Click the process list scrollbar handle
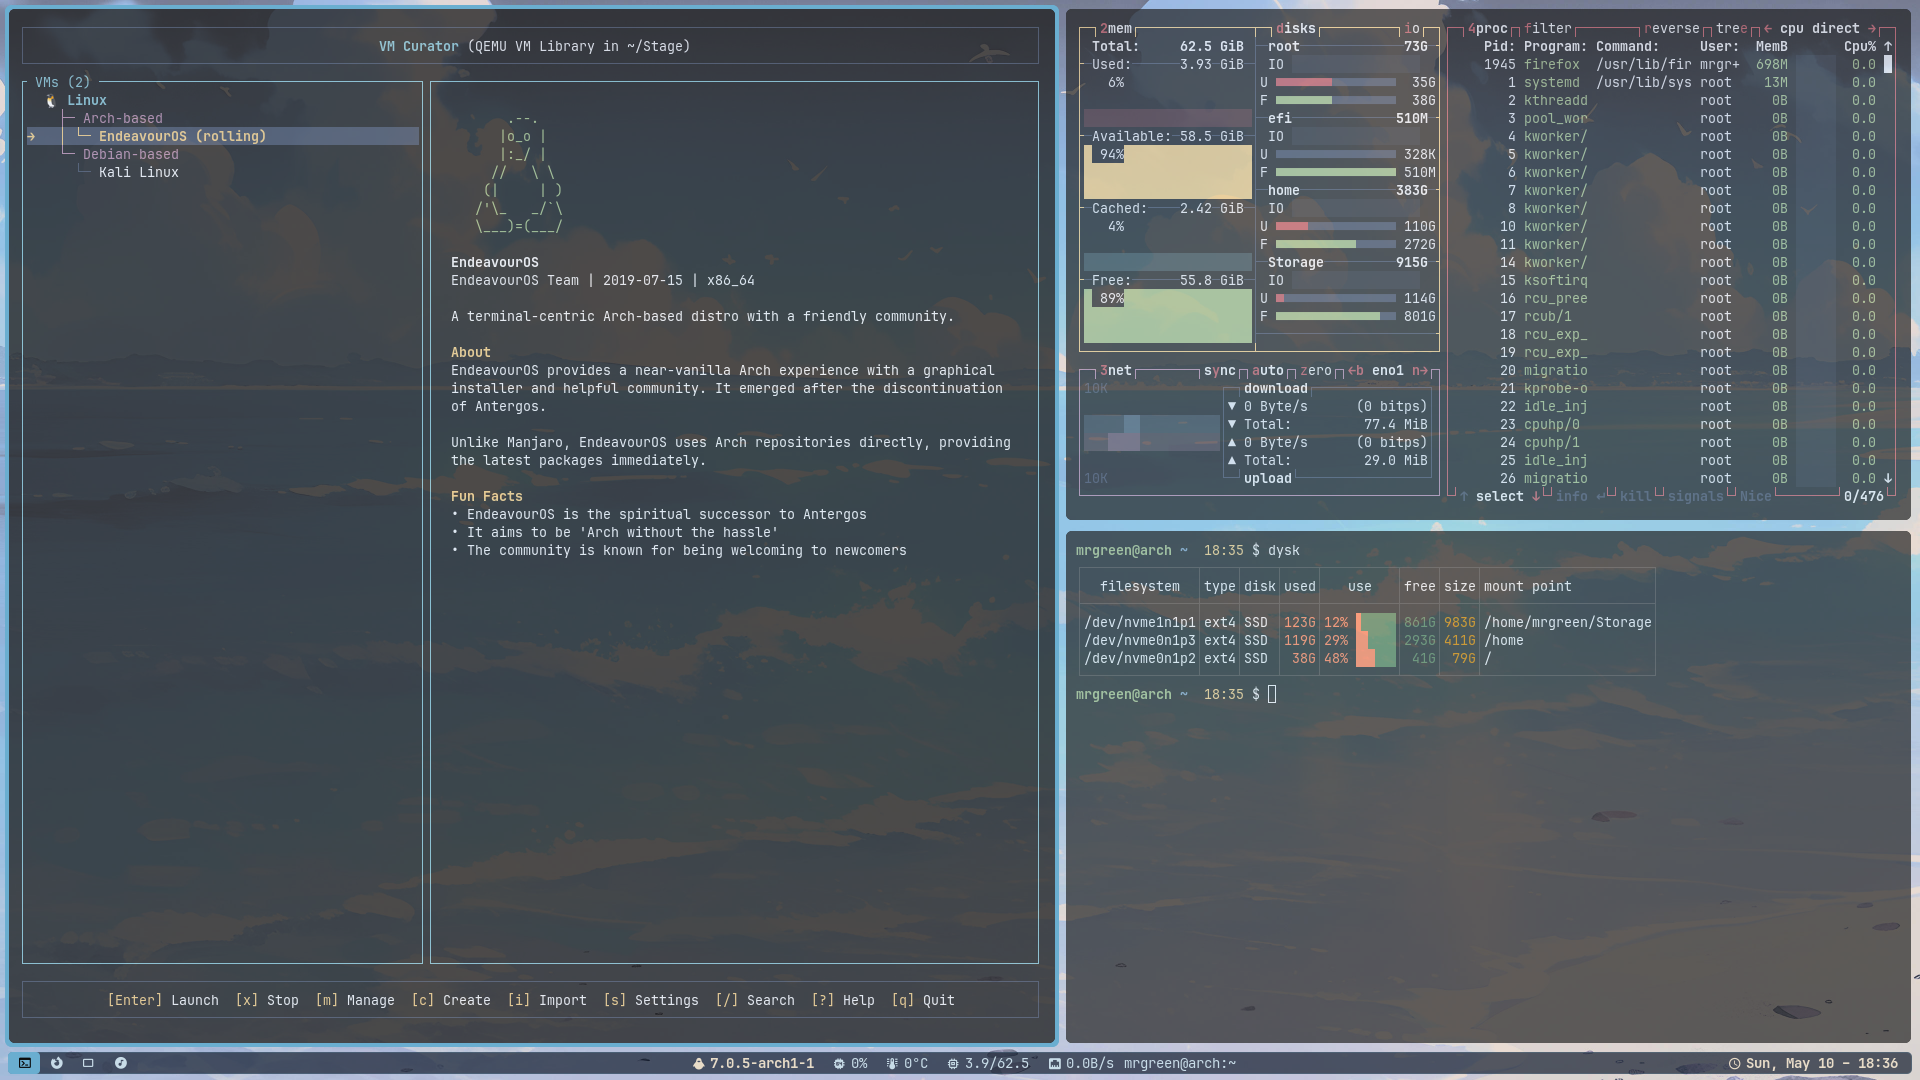 point(1888,64)
